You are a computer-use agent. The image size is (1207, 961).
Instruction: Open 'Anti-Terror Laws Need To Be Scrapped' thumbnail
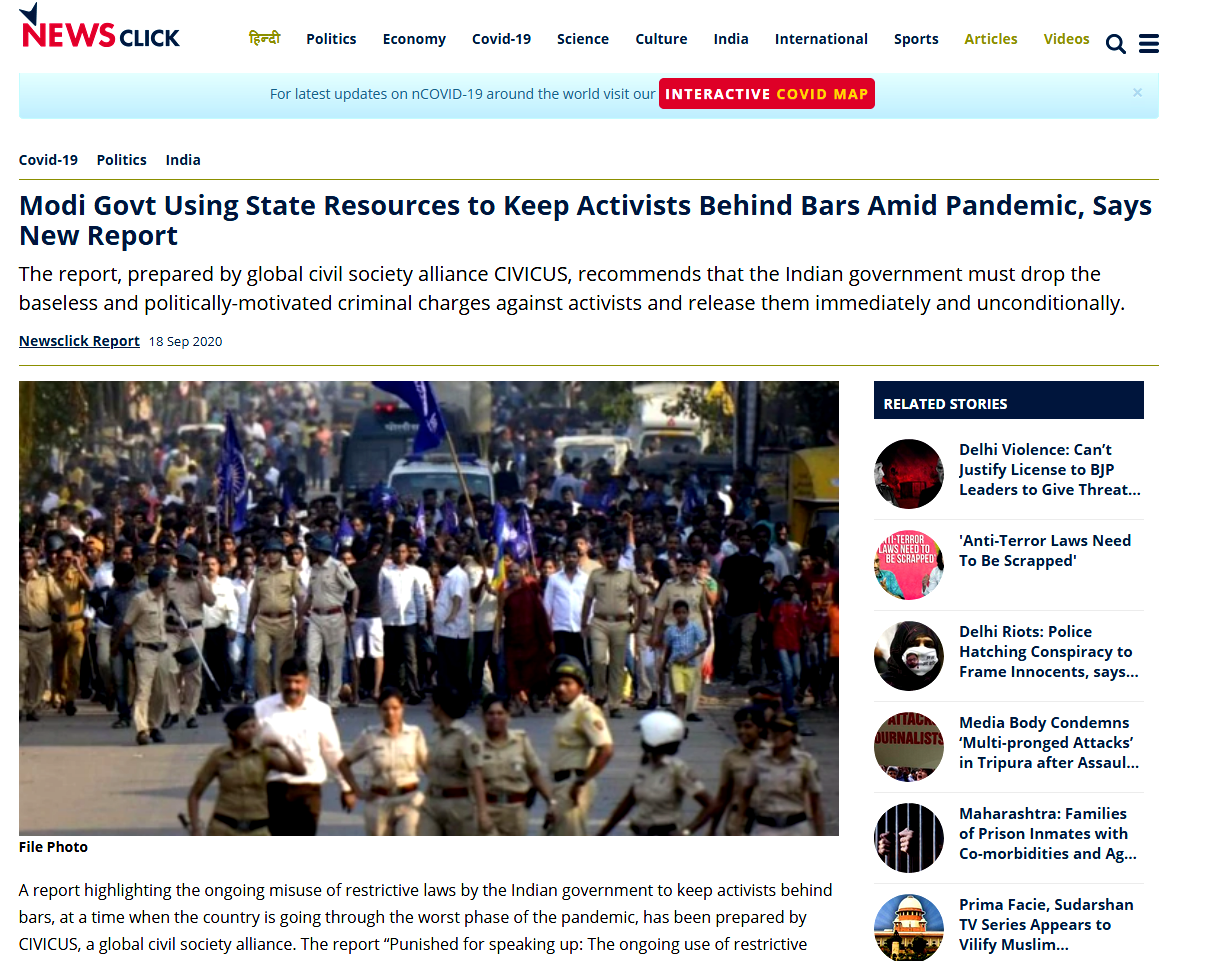(909, 565)
